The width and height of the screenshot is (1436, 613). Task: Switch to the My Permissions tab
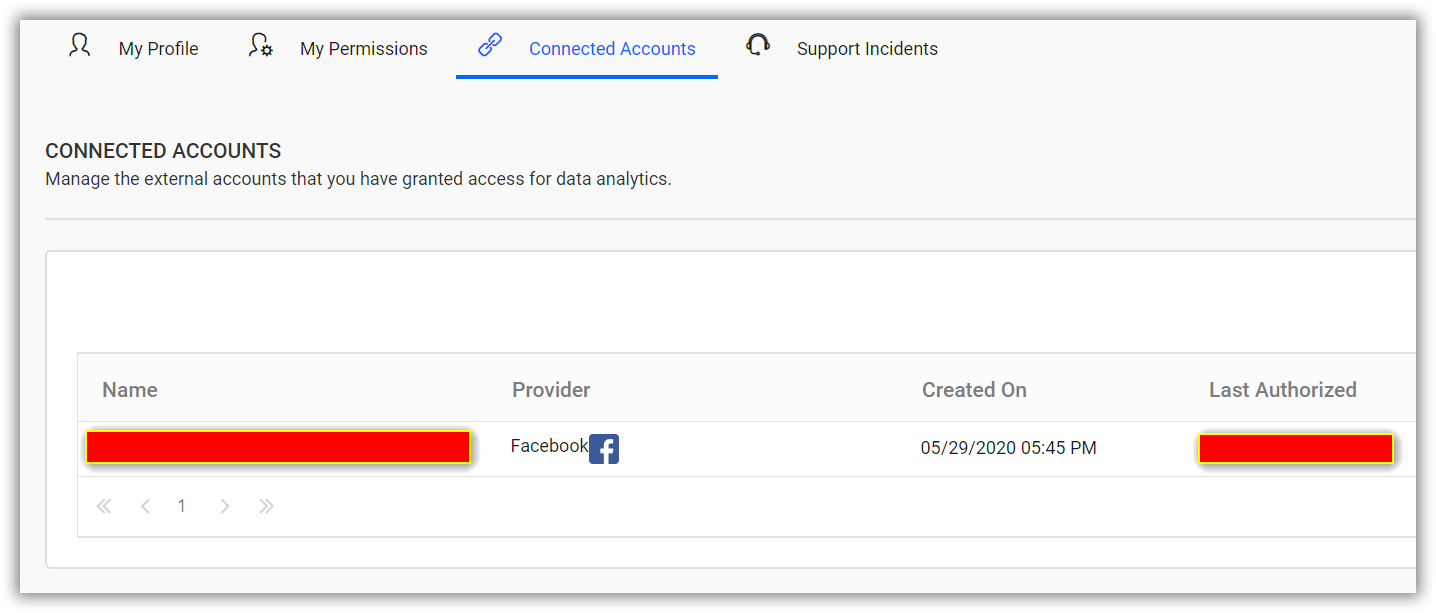[363, 48]
